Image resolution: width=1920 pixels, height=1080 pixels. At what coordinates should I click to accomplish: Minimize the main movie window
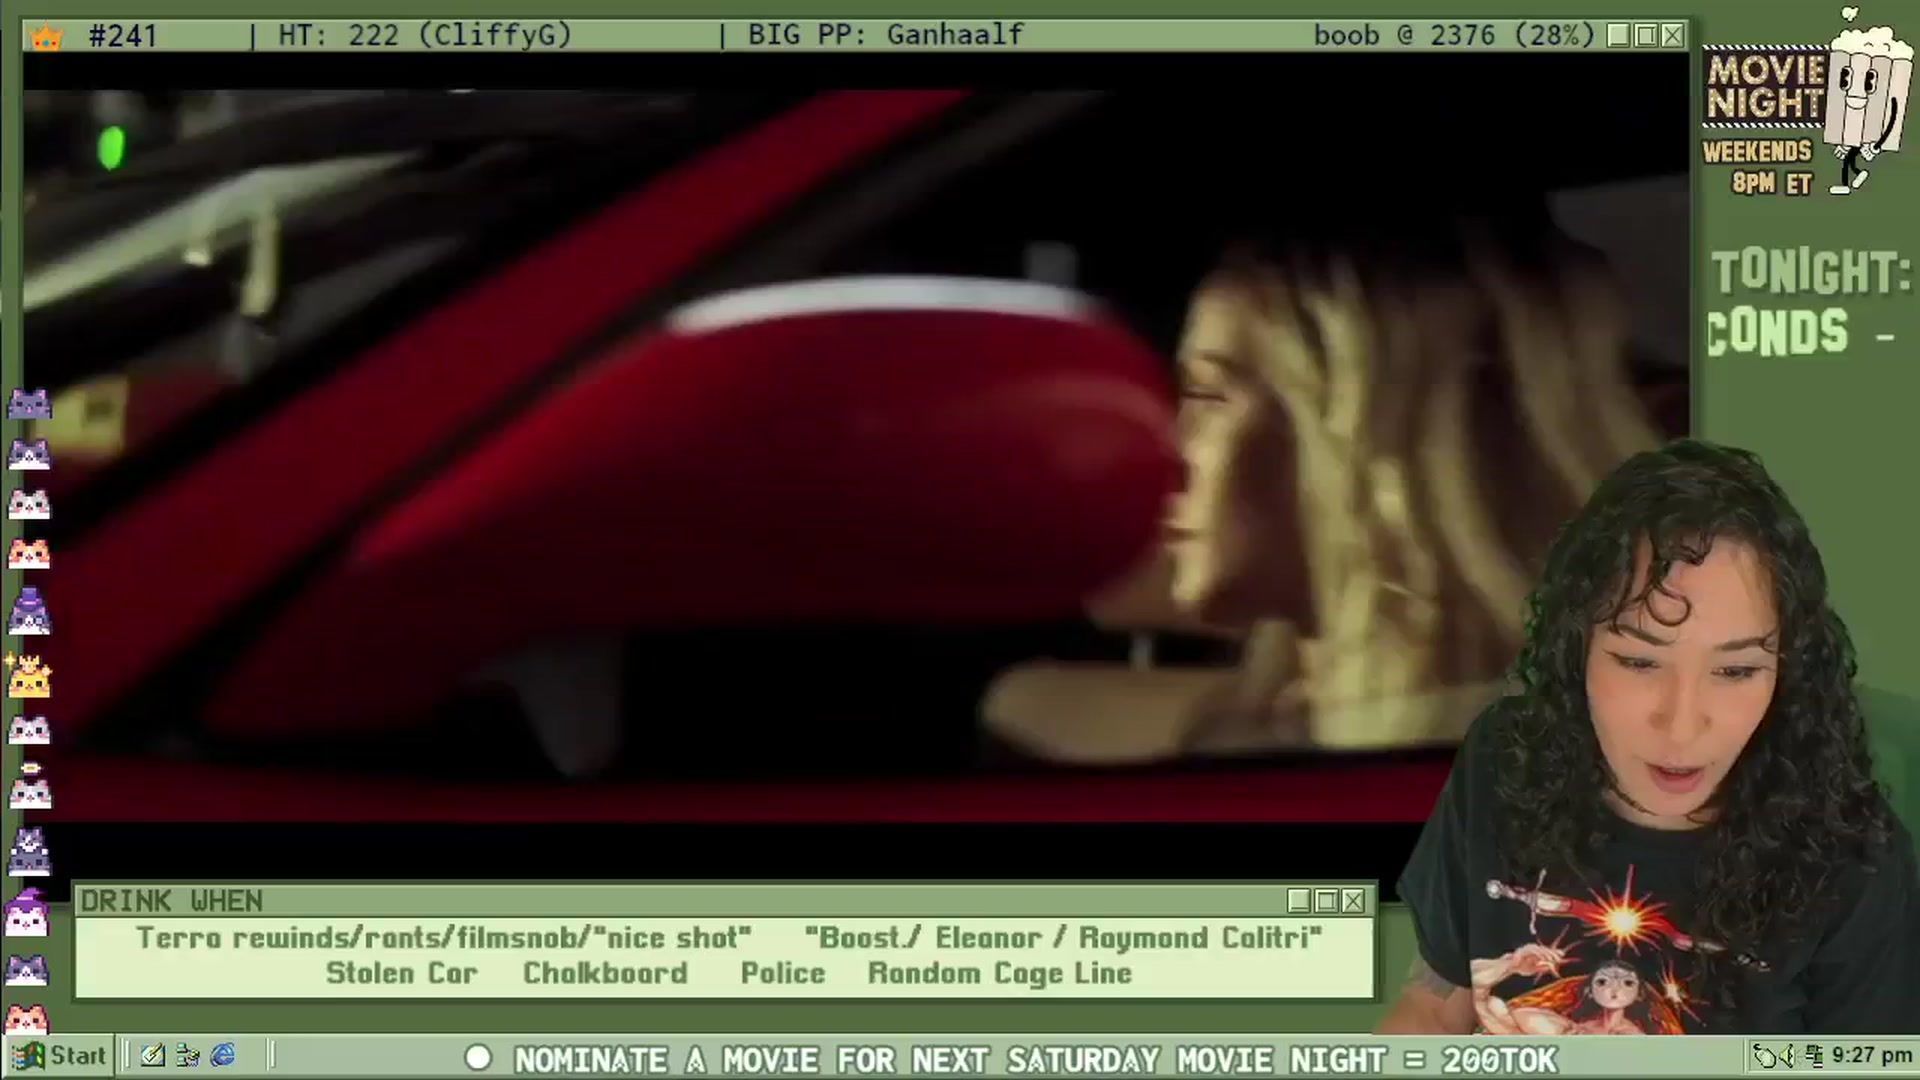(1619, 36)
